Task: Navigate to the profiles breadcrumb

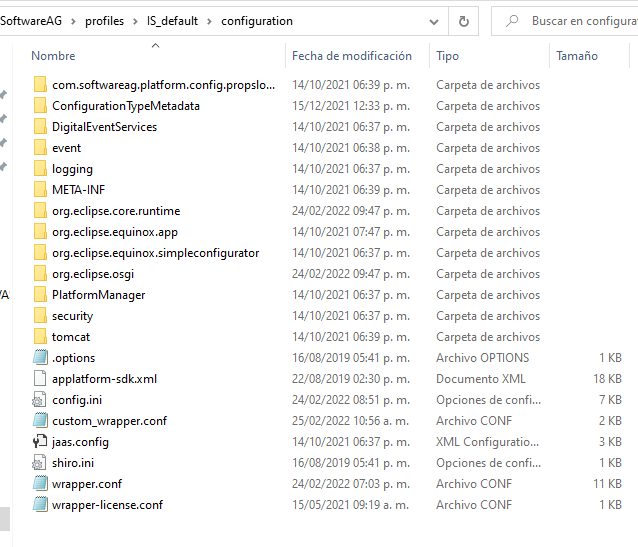Action: 104,21
